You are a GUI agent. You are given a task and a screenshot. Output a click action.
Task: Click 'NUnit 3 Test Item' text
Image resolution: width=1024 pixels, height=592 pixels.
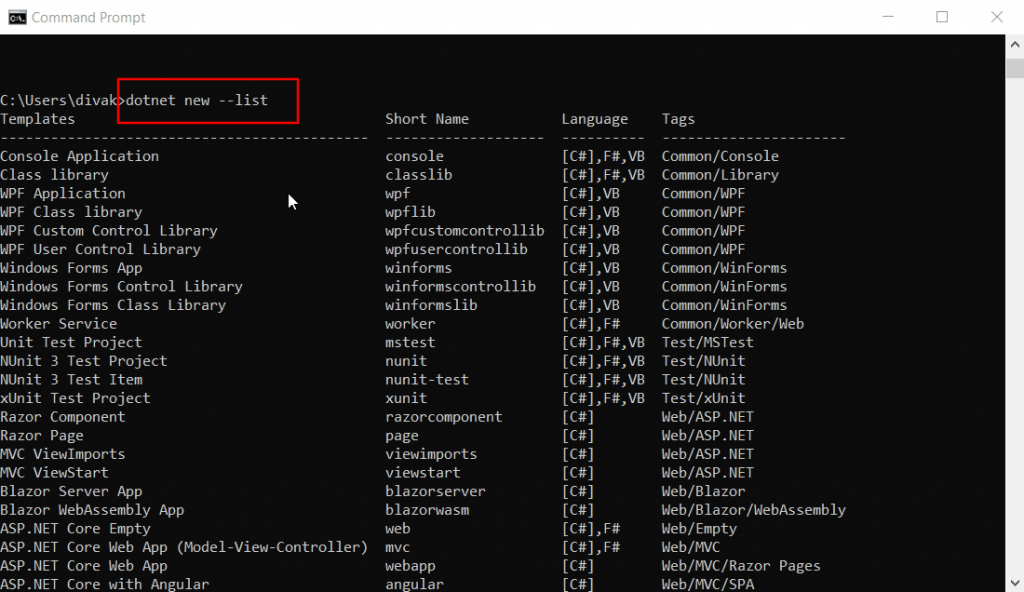tap(71, 380)
